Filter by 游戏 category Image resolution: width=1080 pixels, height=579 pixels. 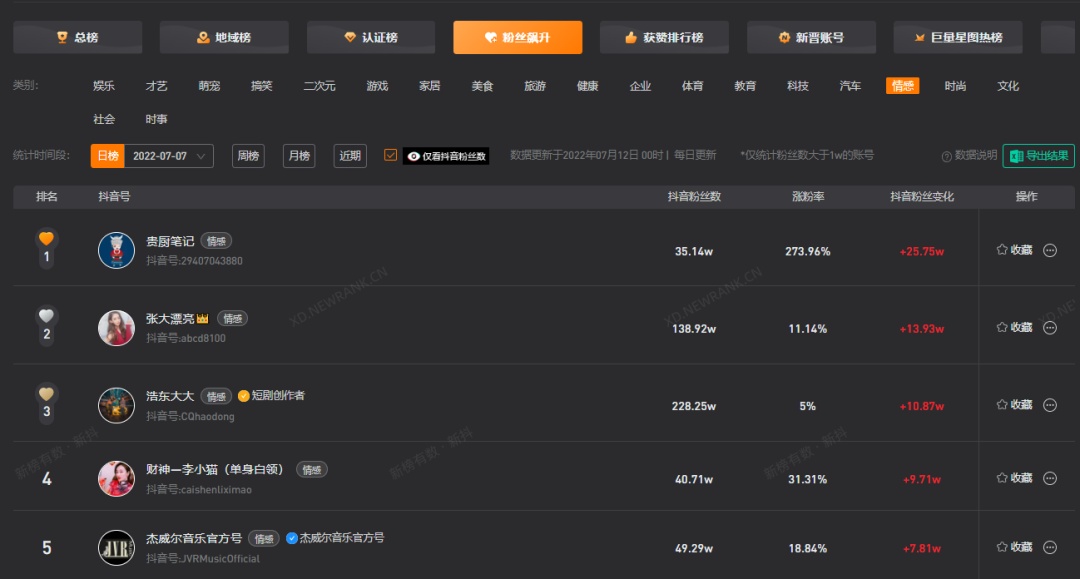pyautogui.click(x=377, y=86)
